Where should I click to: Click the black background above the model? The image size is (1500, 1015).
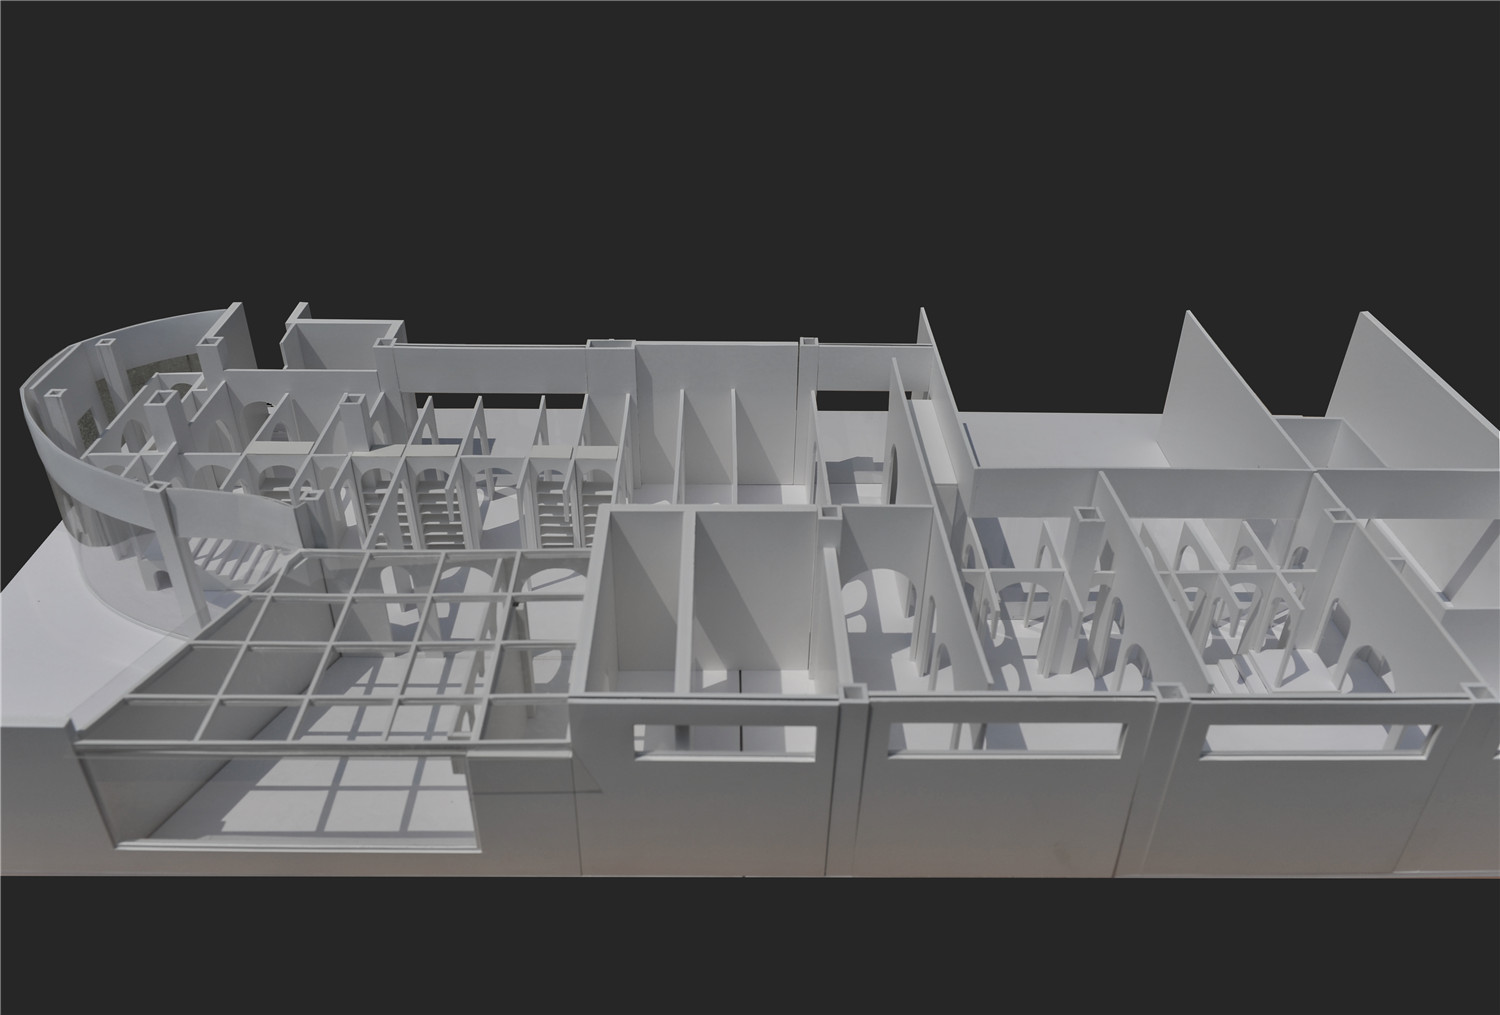(750, 150)
